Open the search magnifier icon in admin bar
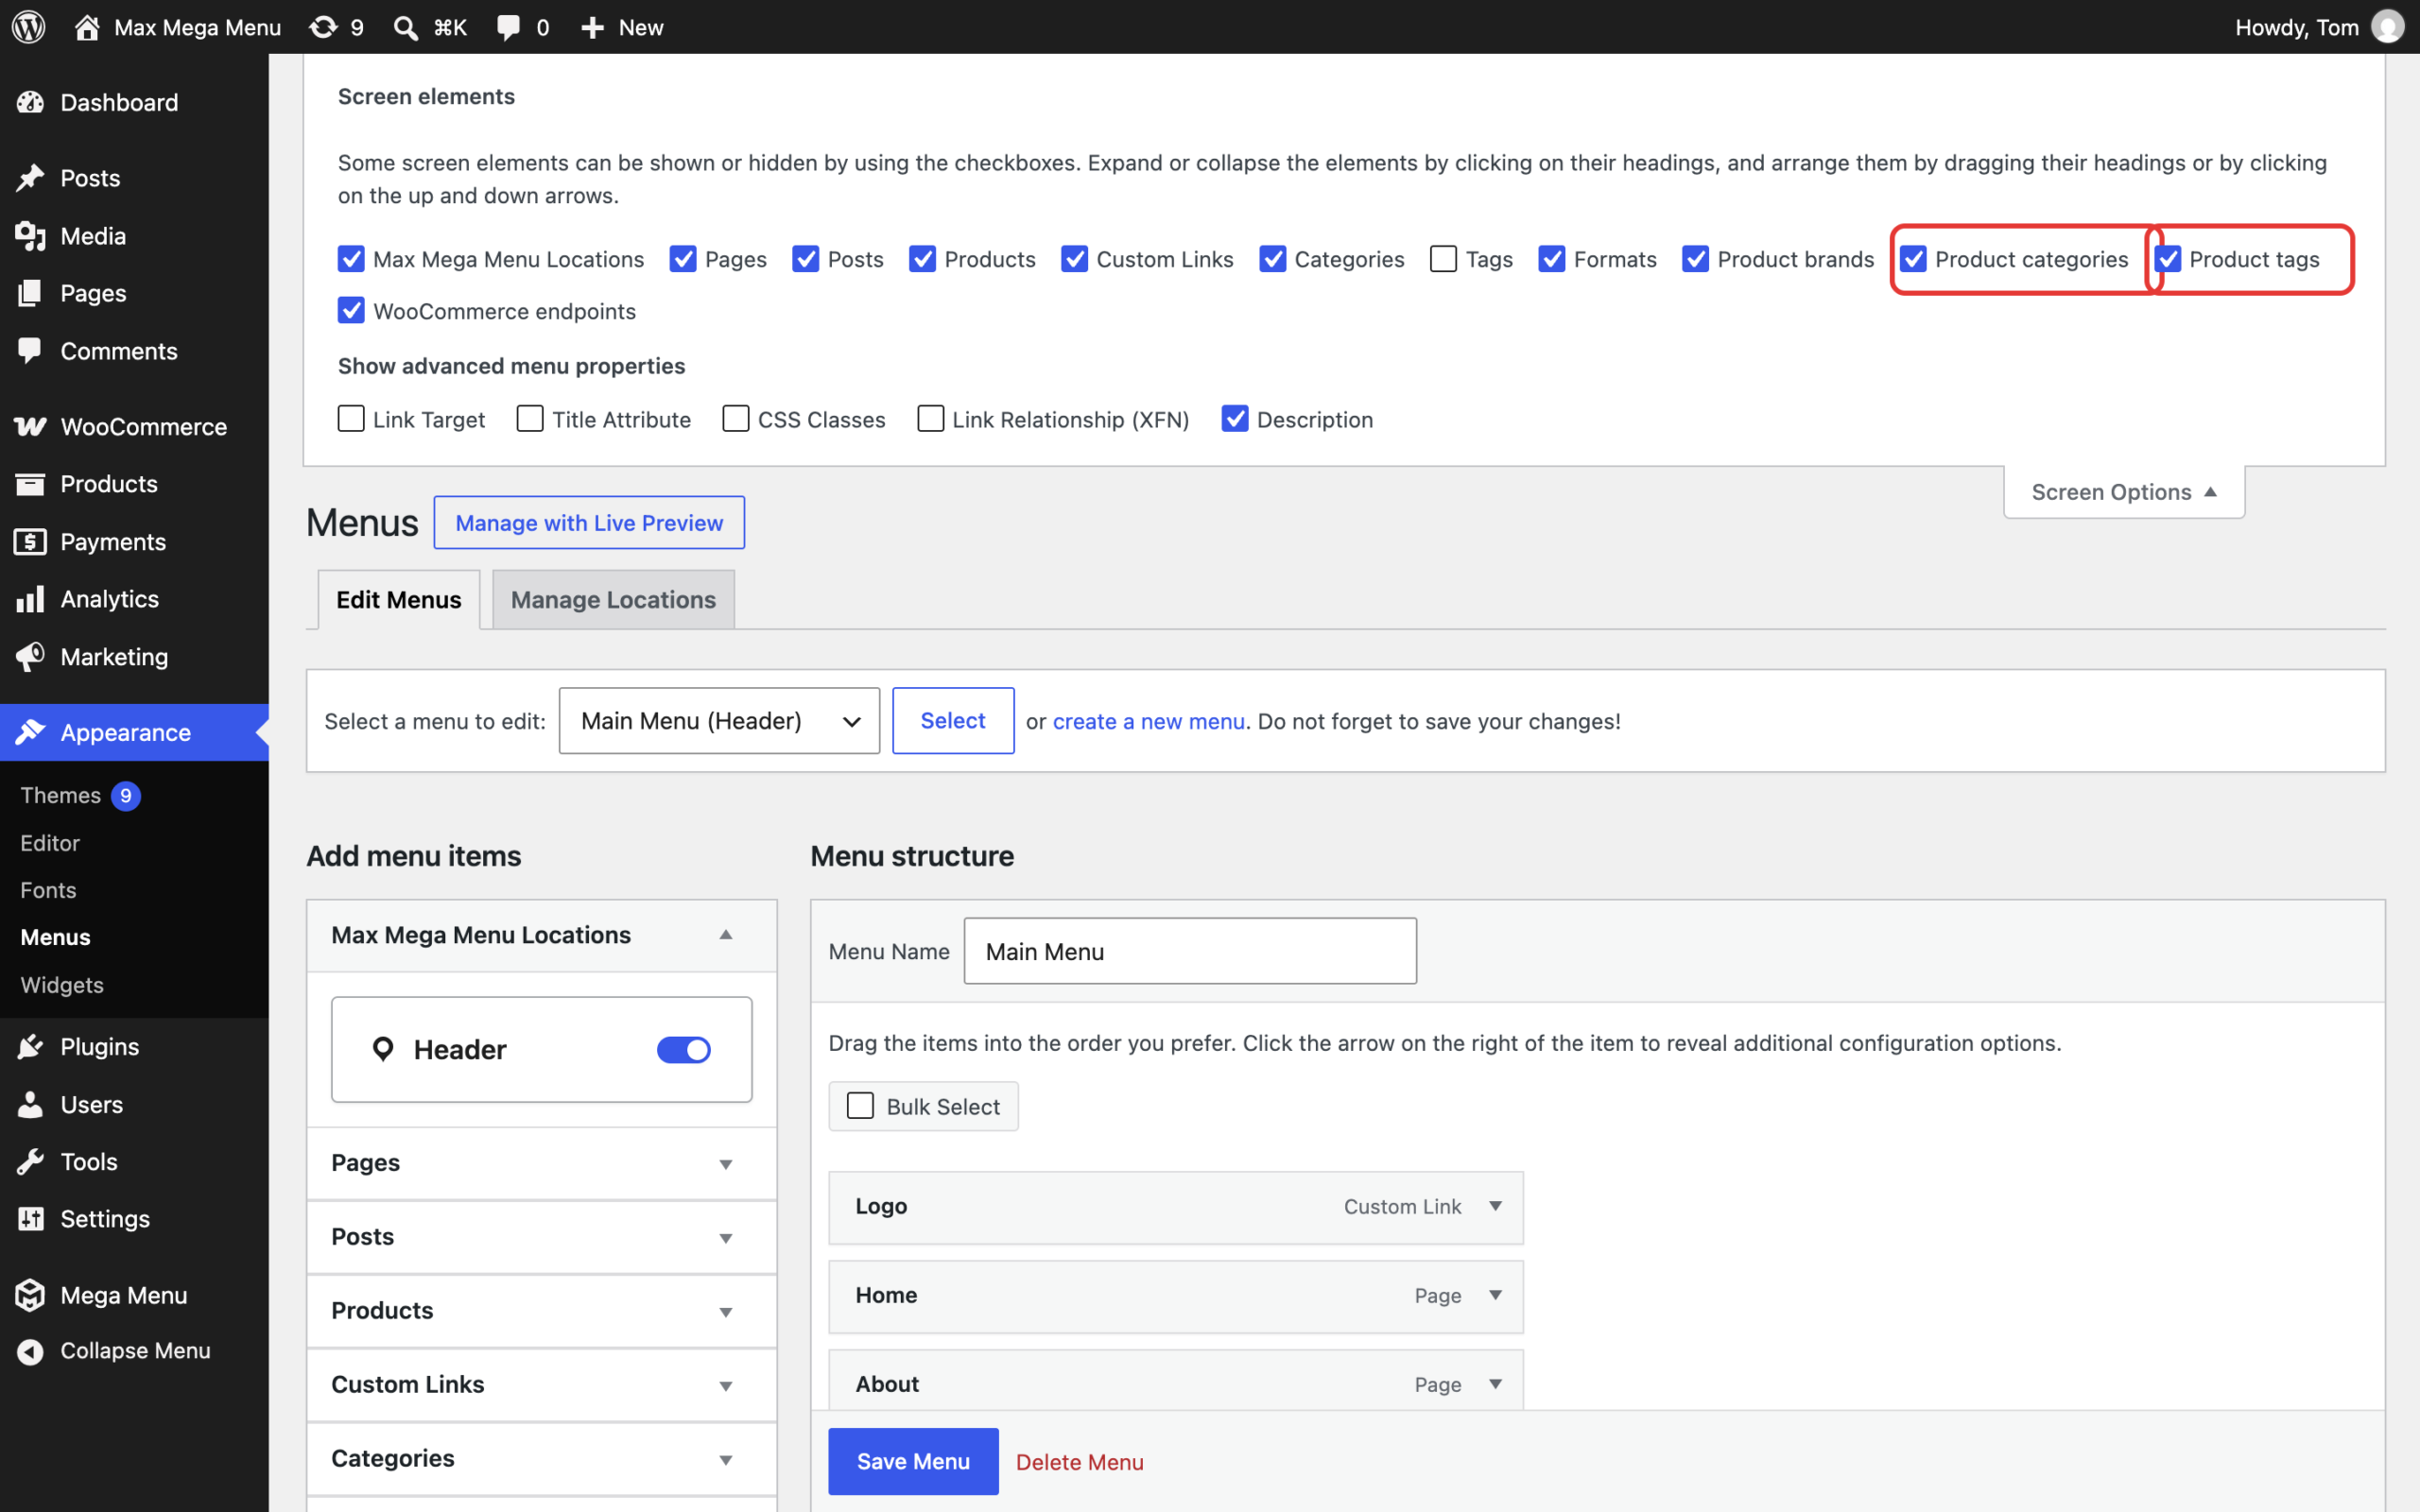The height and width of the screenshot is (1512, 2420). [405, 27]
